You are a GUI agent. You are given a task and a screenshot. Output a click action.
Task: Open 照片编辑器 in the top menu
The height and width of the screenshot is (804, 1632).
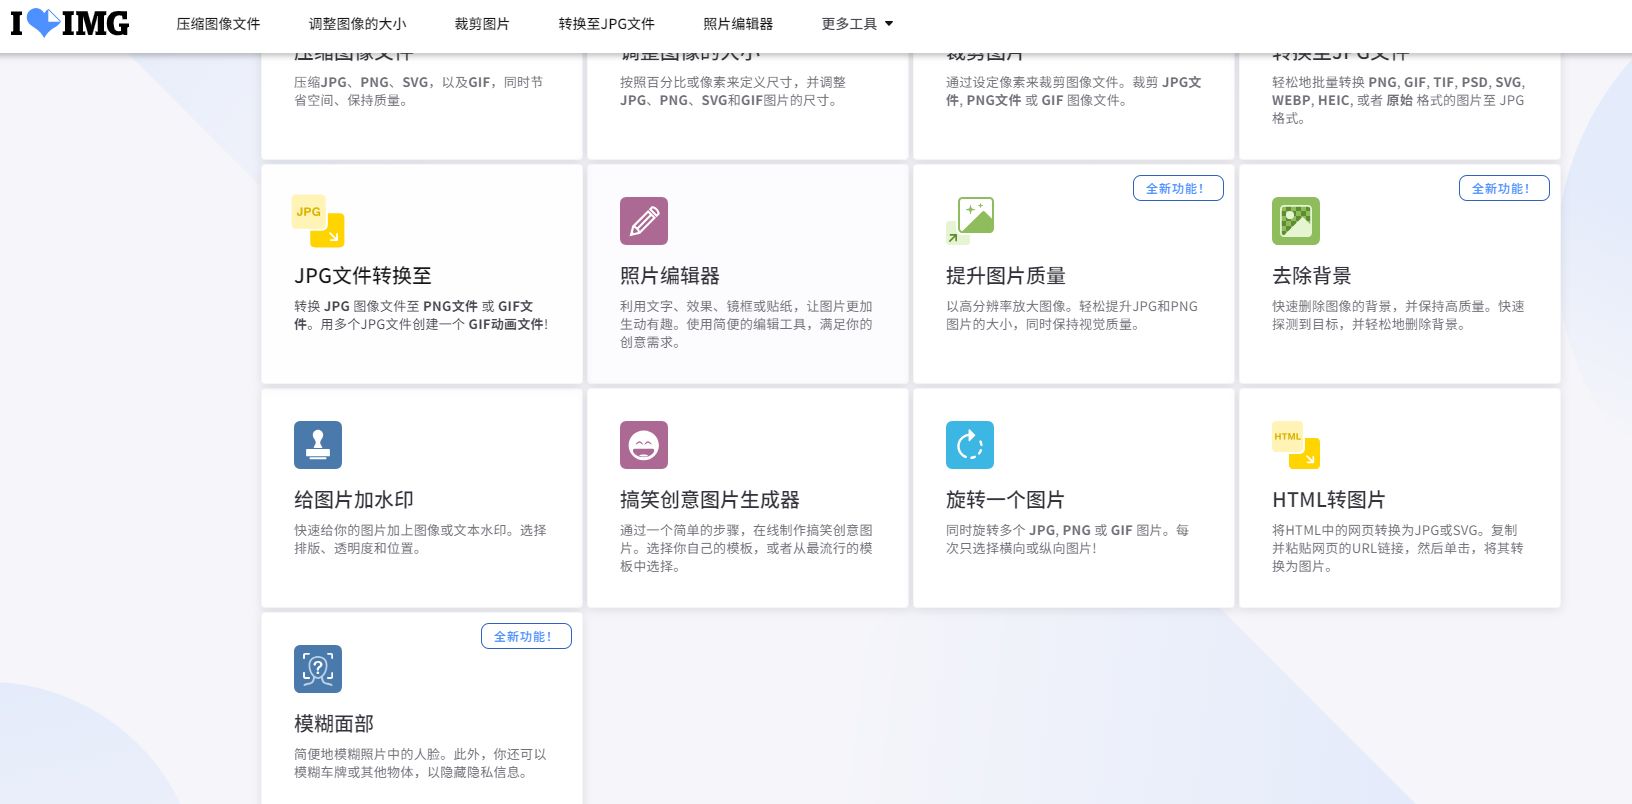pos(738,24)
